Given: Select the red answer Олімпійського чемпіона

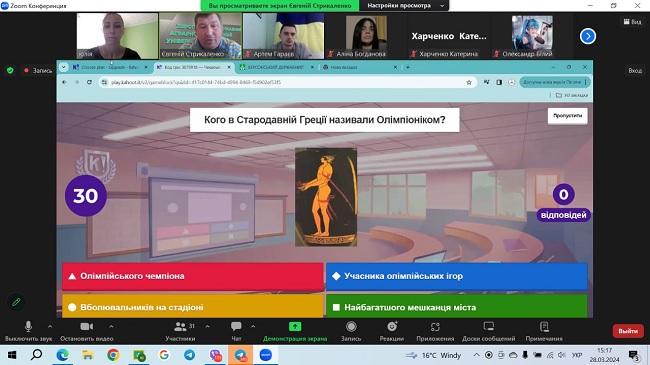Looking at the screenshot, I should [x=193, y=276].
